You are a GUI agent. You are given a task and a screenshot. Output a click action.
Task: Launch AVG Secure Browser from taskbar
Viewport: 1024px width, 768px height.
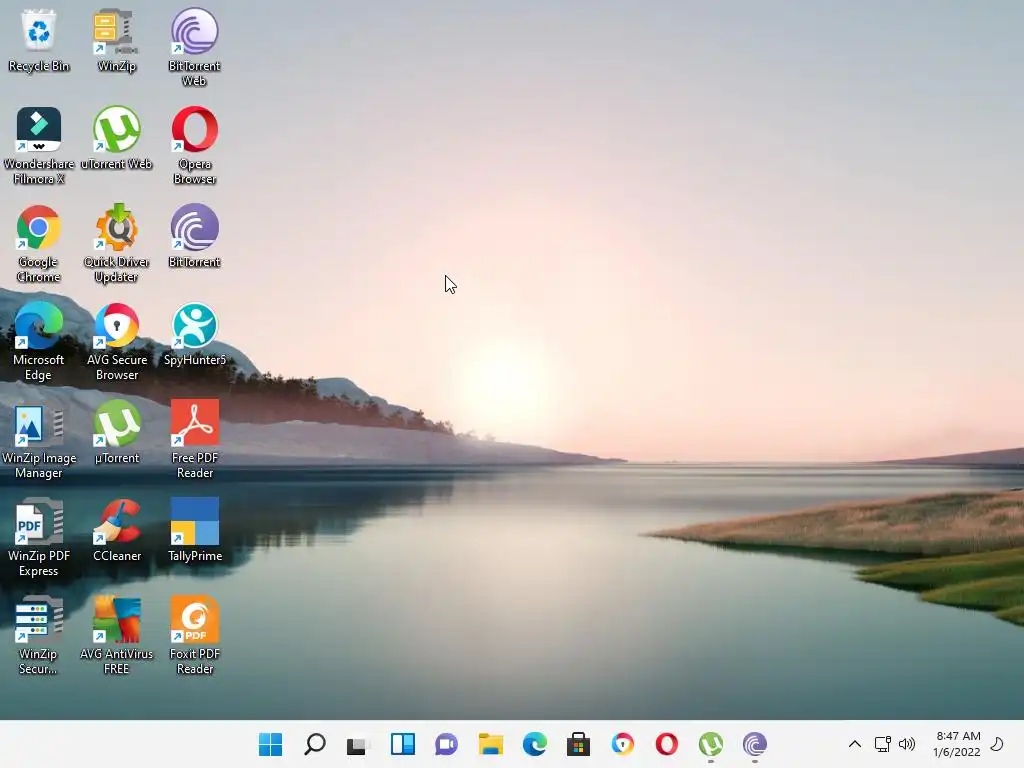click(622, 744)
